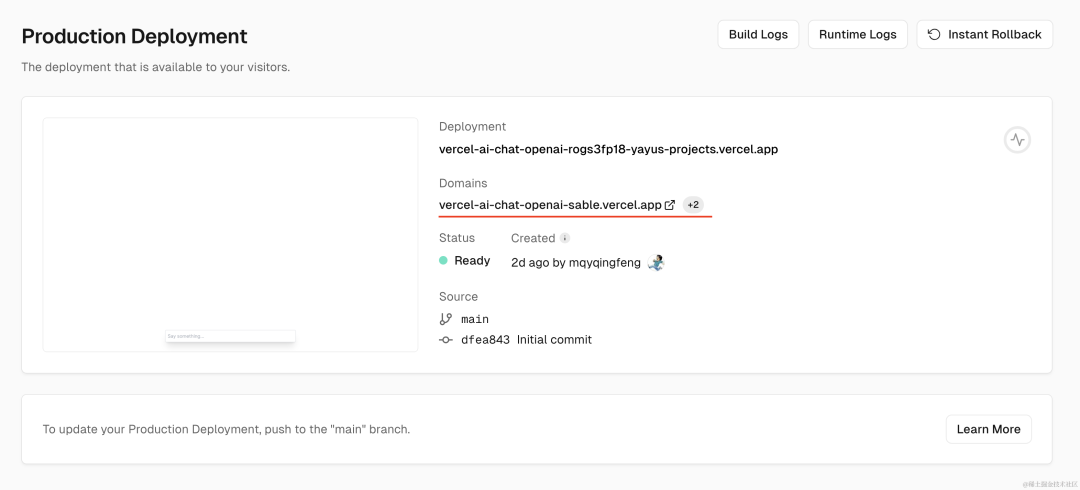Click the git branch icon beside main
The image size is (1080, 490).
point(446,319)
